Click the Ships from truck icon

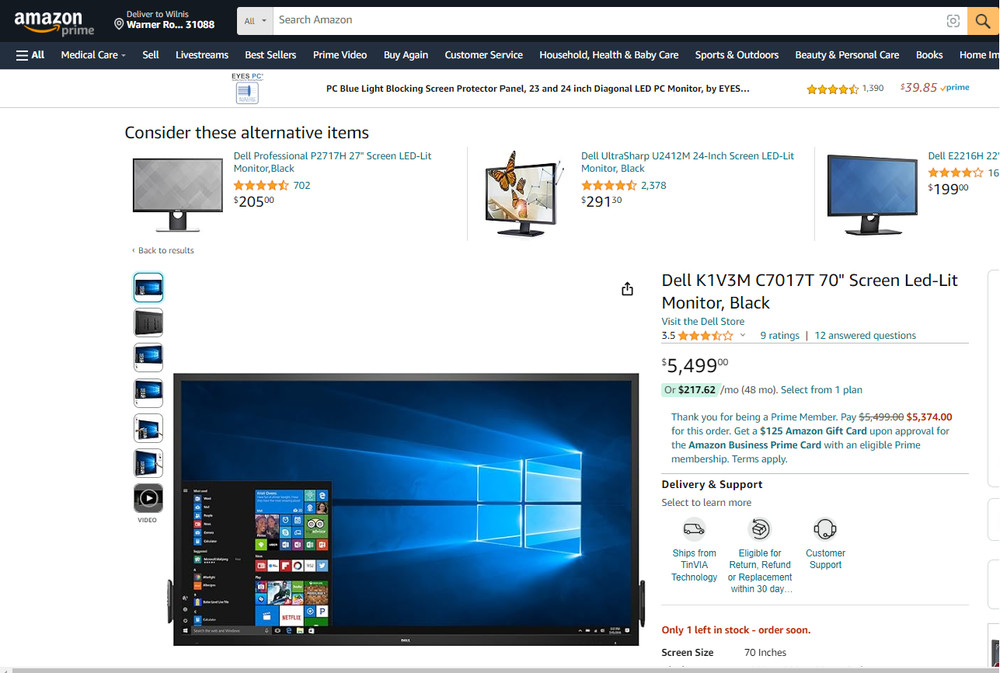(694, 529)
